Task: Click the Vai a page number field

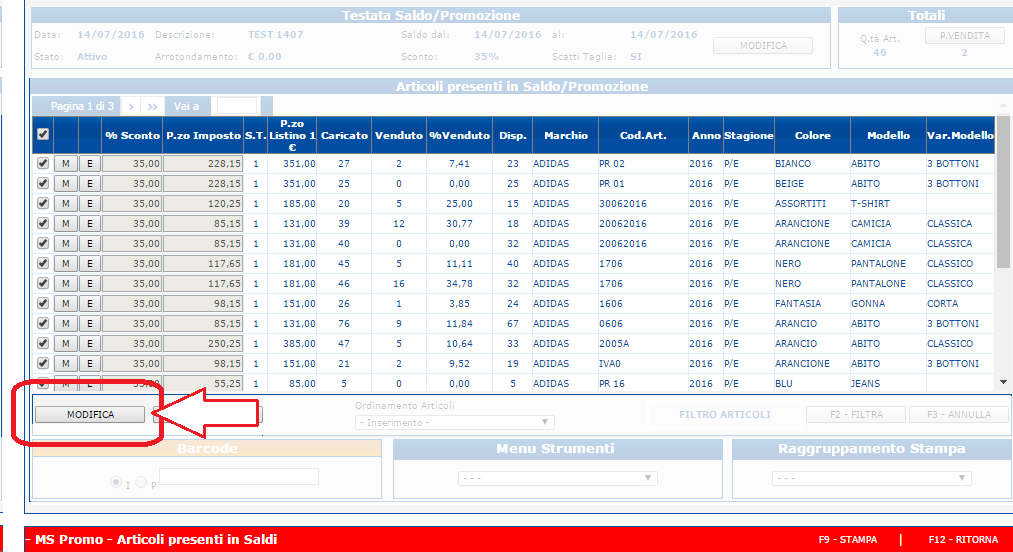Action: click(236, 105)
